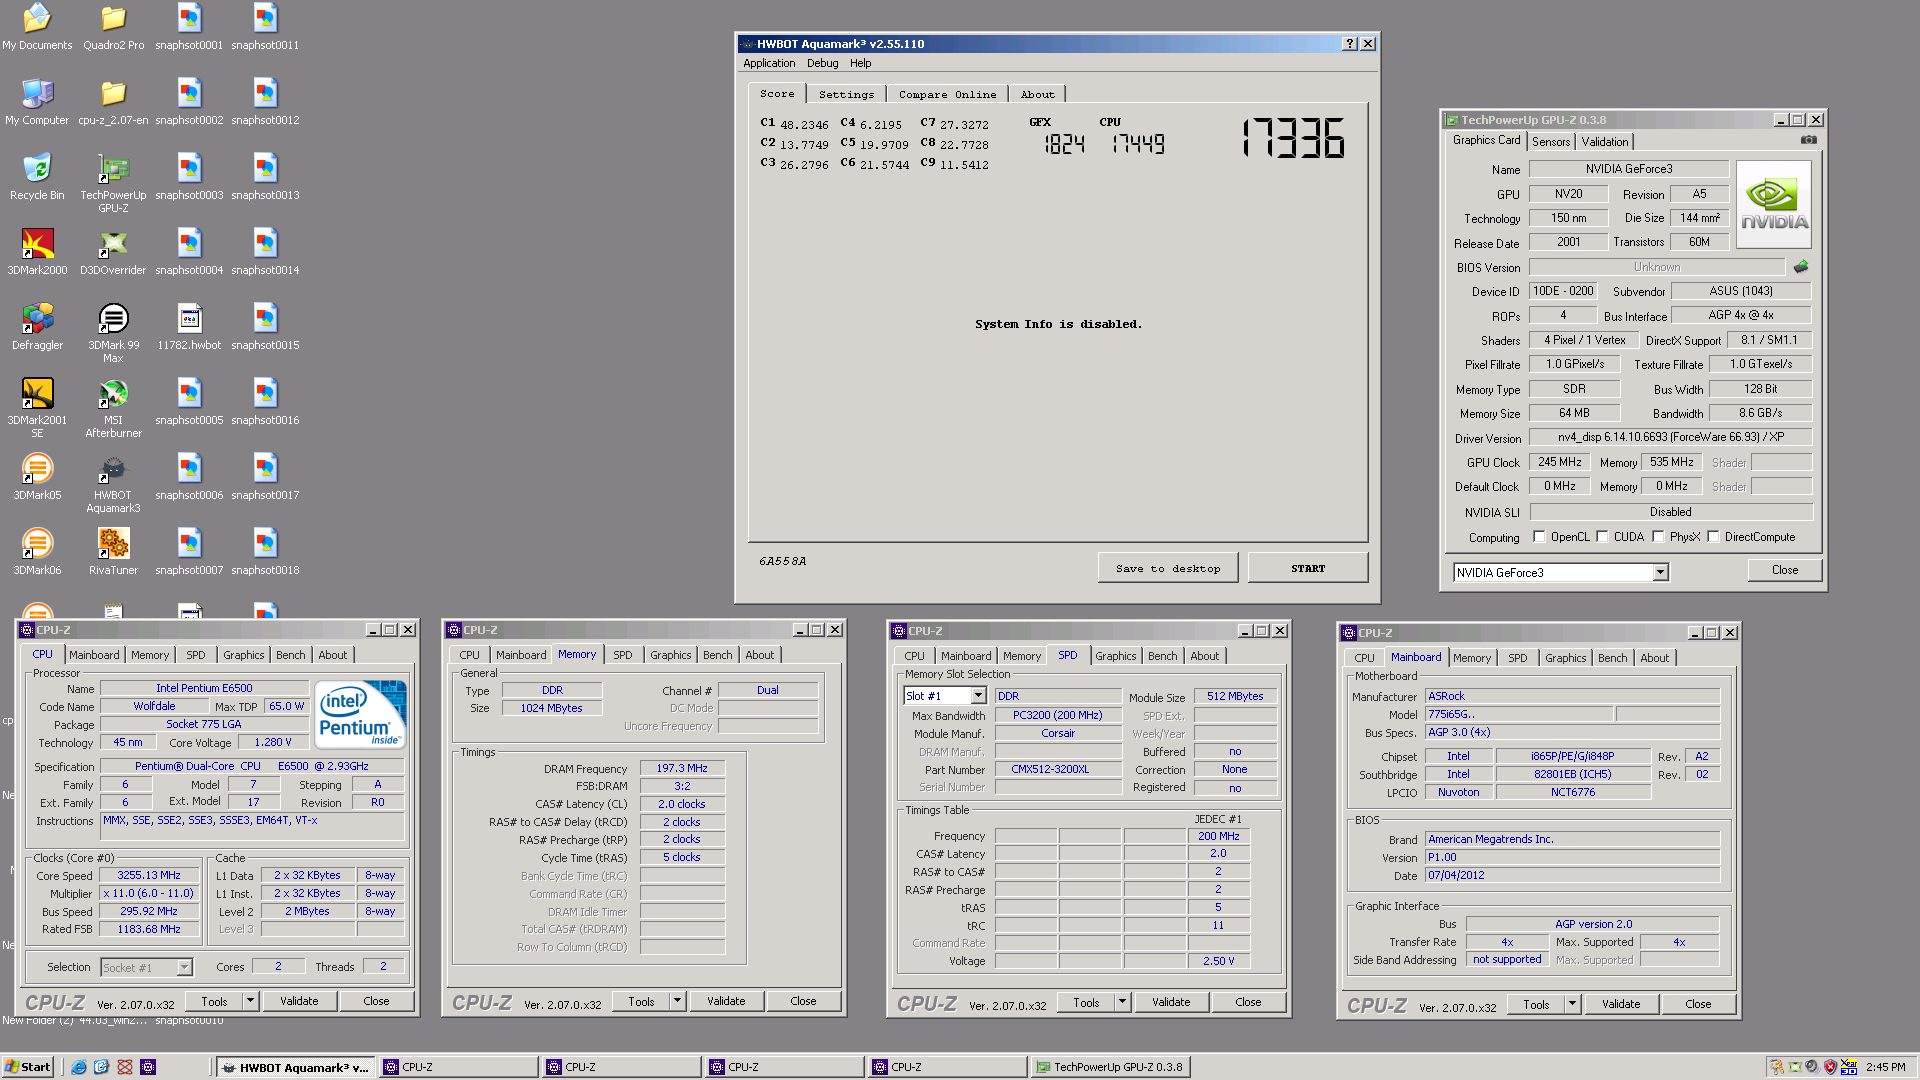This screenshot has height=1080, width=1920.
Task: Launch Internet Explorer from the quick launch bar
Action: point(79,1067)
